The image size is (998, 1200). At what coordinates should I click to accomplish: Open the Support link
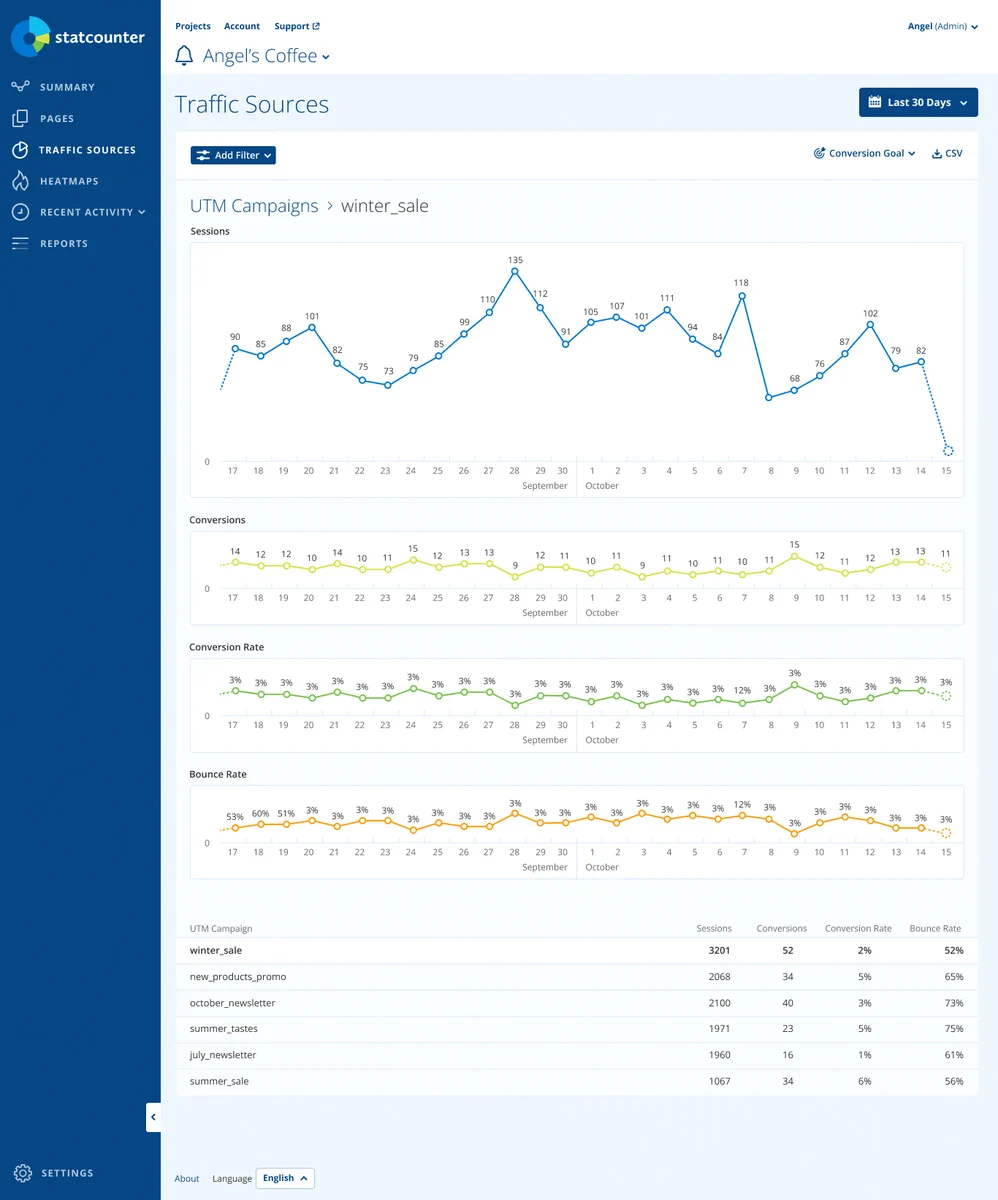coord(297,26)
